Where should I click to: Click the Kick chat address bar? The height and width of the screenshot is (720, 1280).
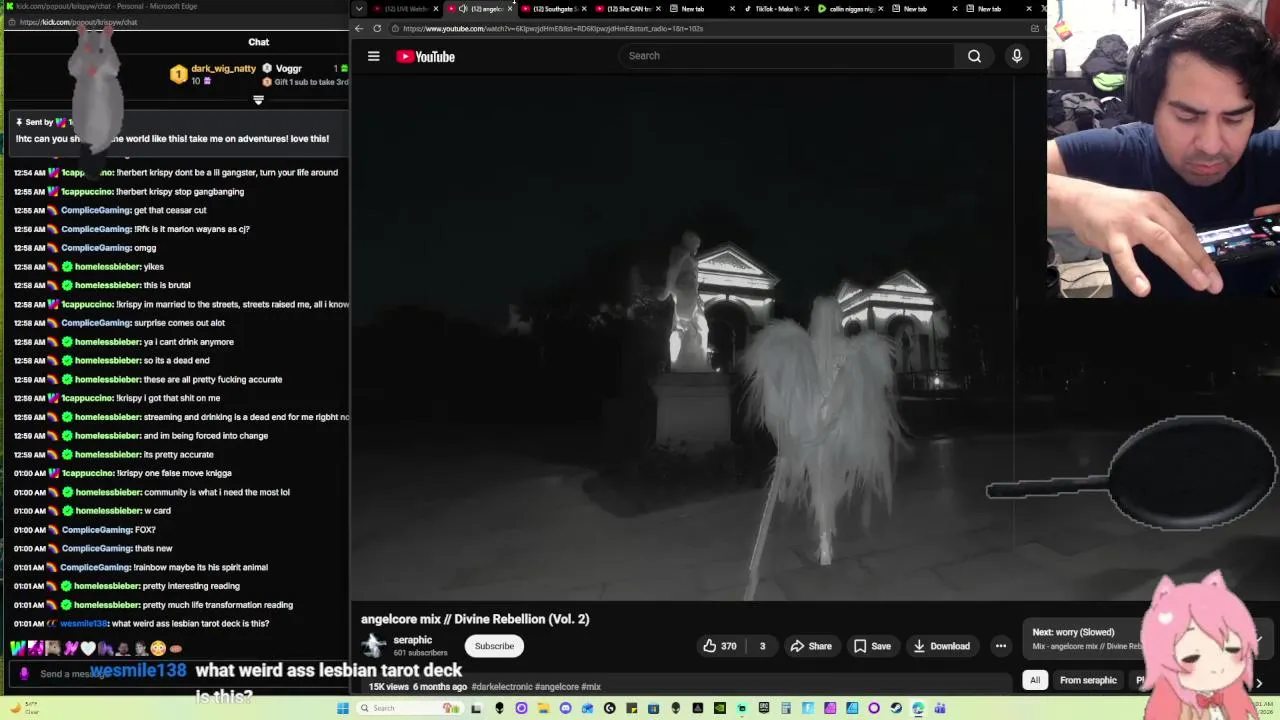(x=175, y=22)
